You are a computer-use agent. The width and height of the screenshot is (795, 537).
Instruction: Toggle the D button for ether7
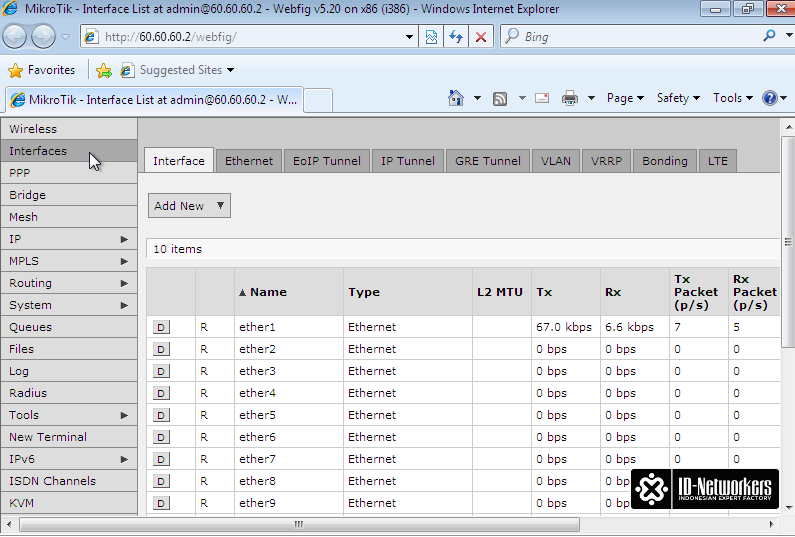[x=161, y=459]
